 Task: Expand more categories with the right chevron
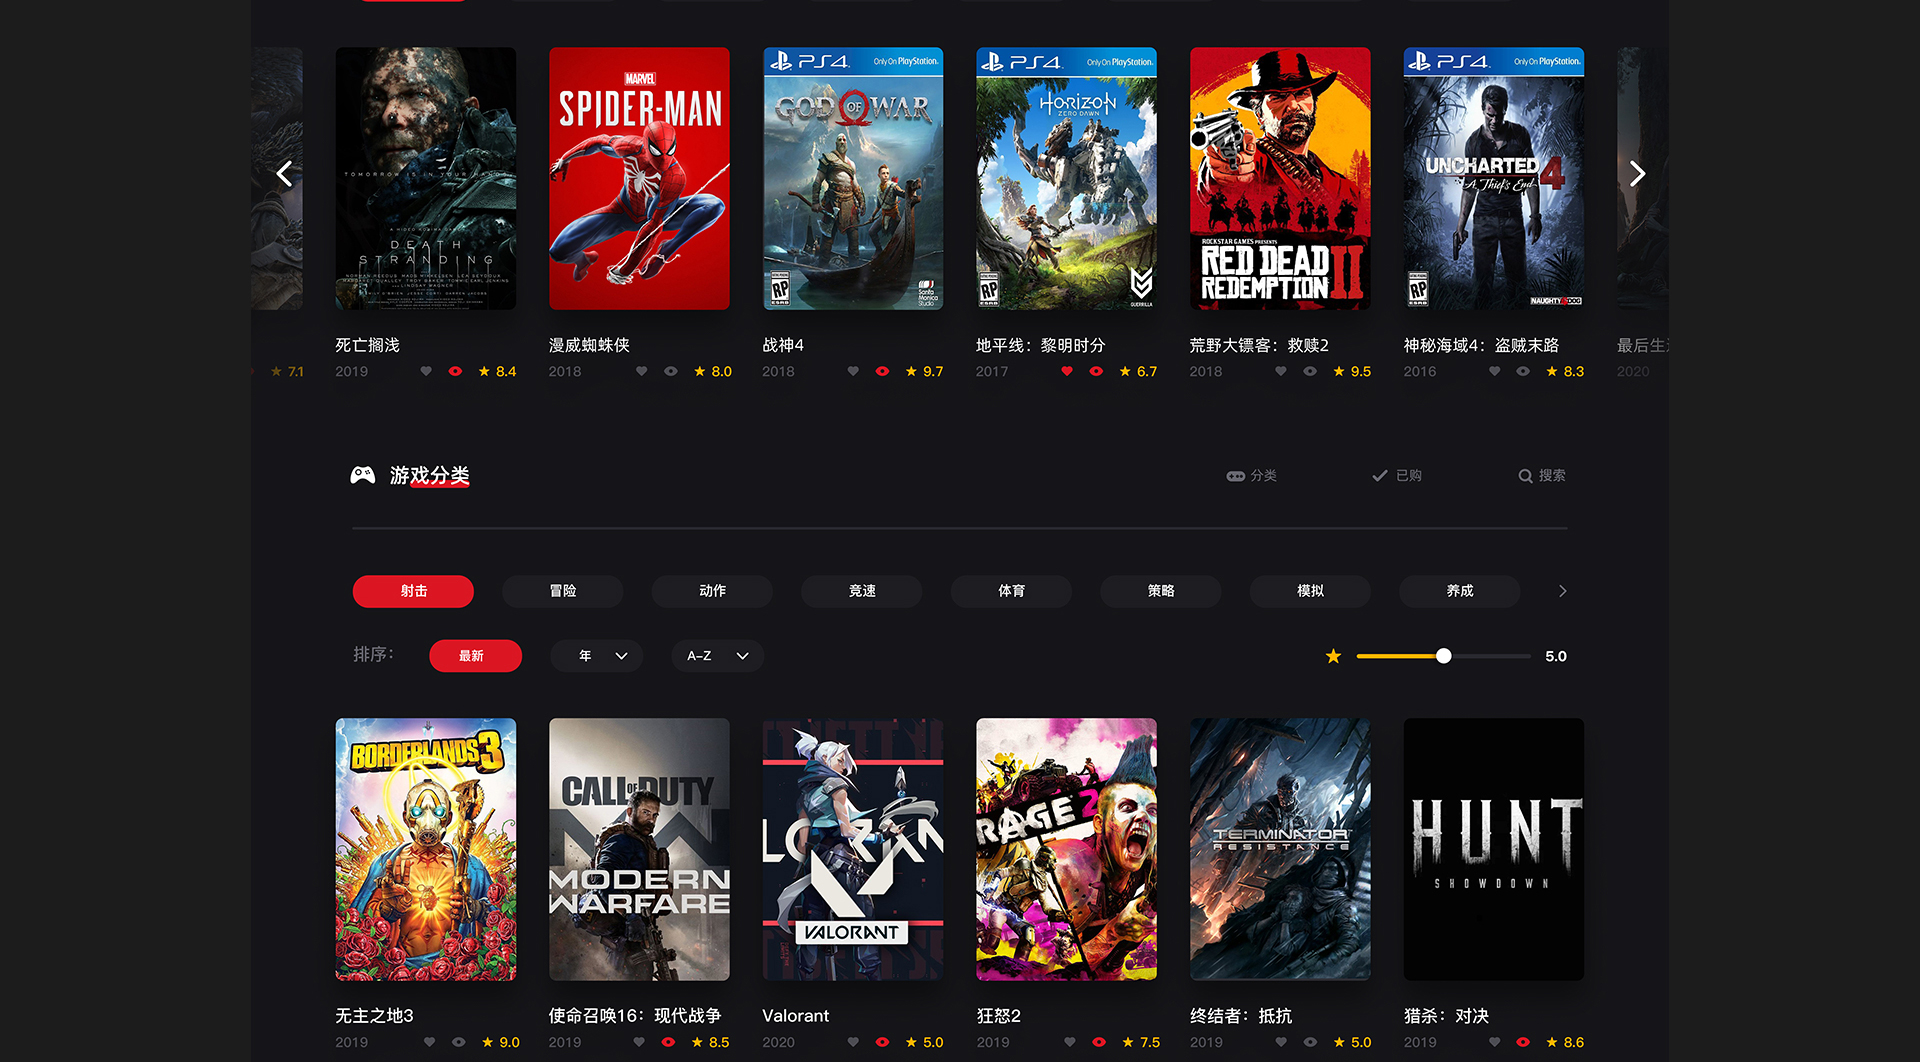pos(1562,591)
